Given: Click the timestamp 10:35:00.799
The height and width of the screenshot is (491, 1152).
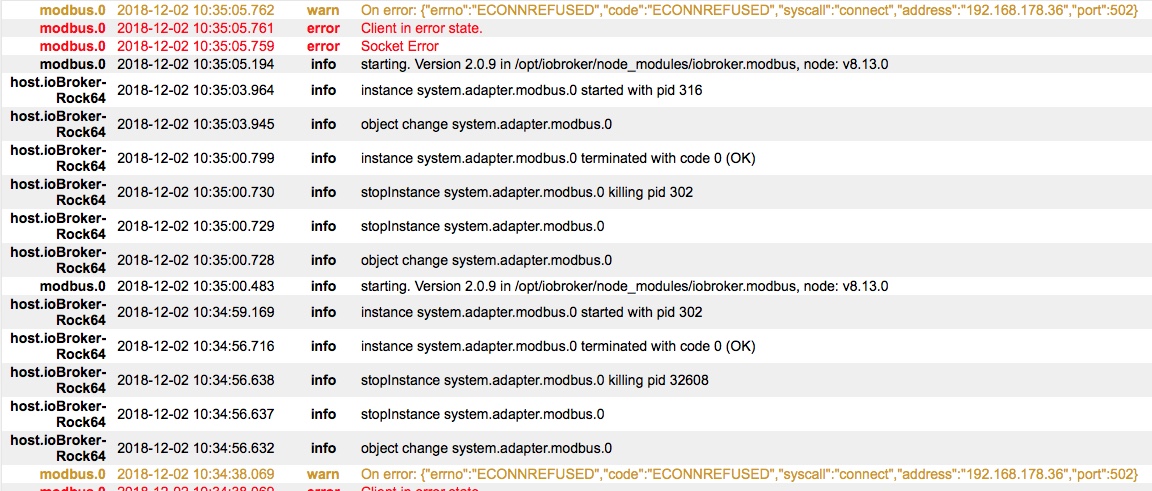Looking at the screenshot, I should 195,158.
